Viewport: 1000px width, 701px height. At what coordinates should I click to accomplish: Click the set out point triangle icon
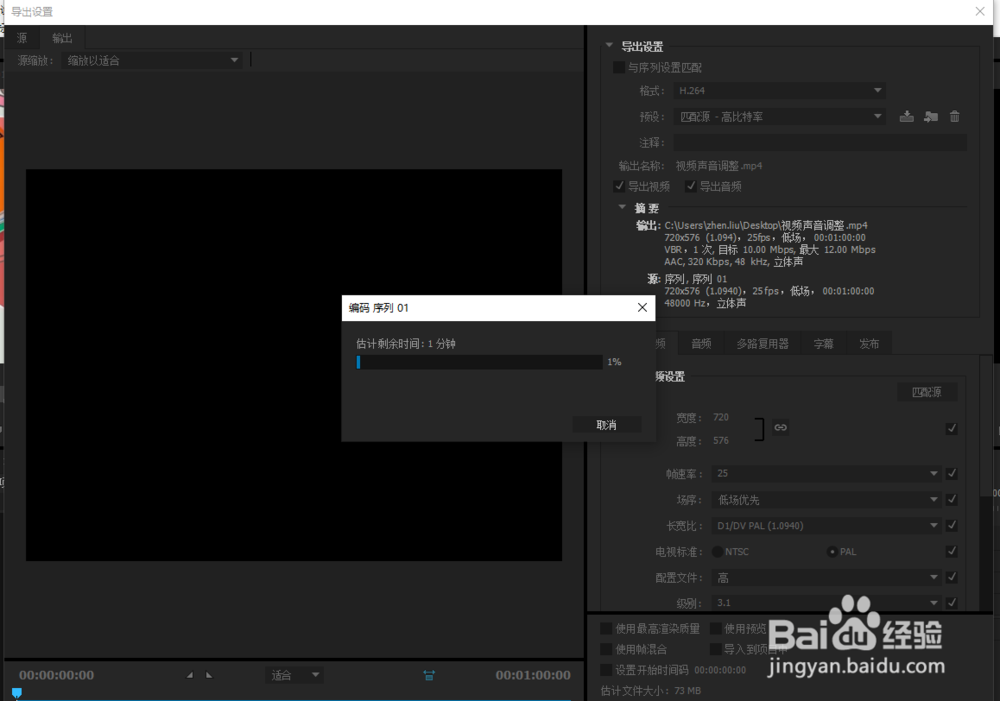click(209, 675)
